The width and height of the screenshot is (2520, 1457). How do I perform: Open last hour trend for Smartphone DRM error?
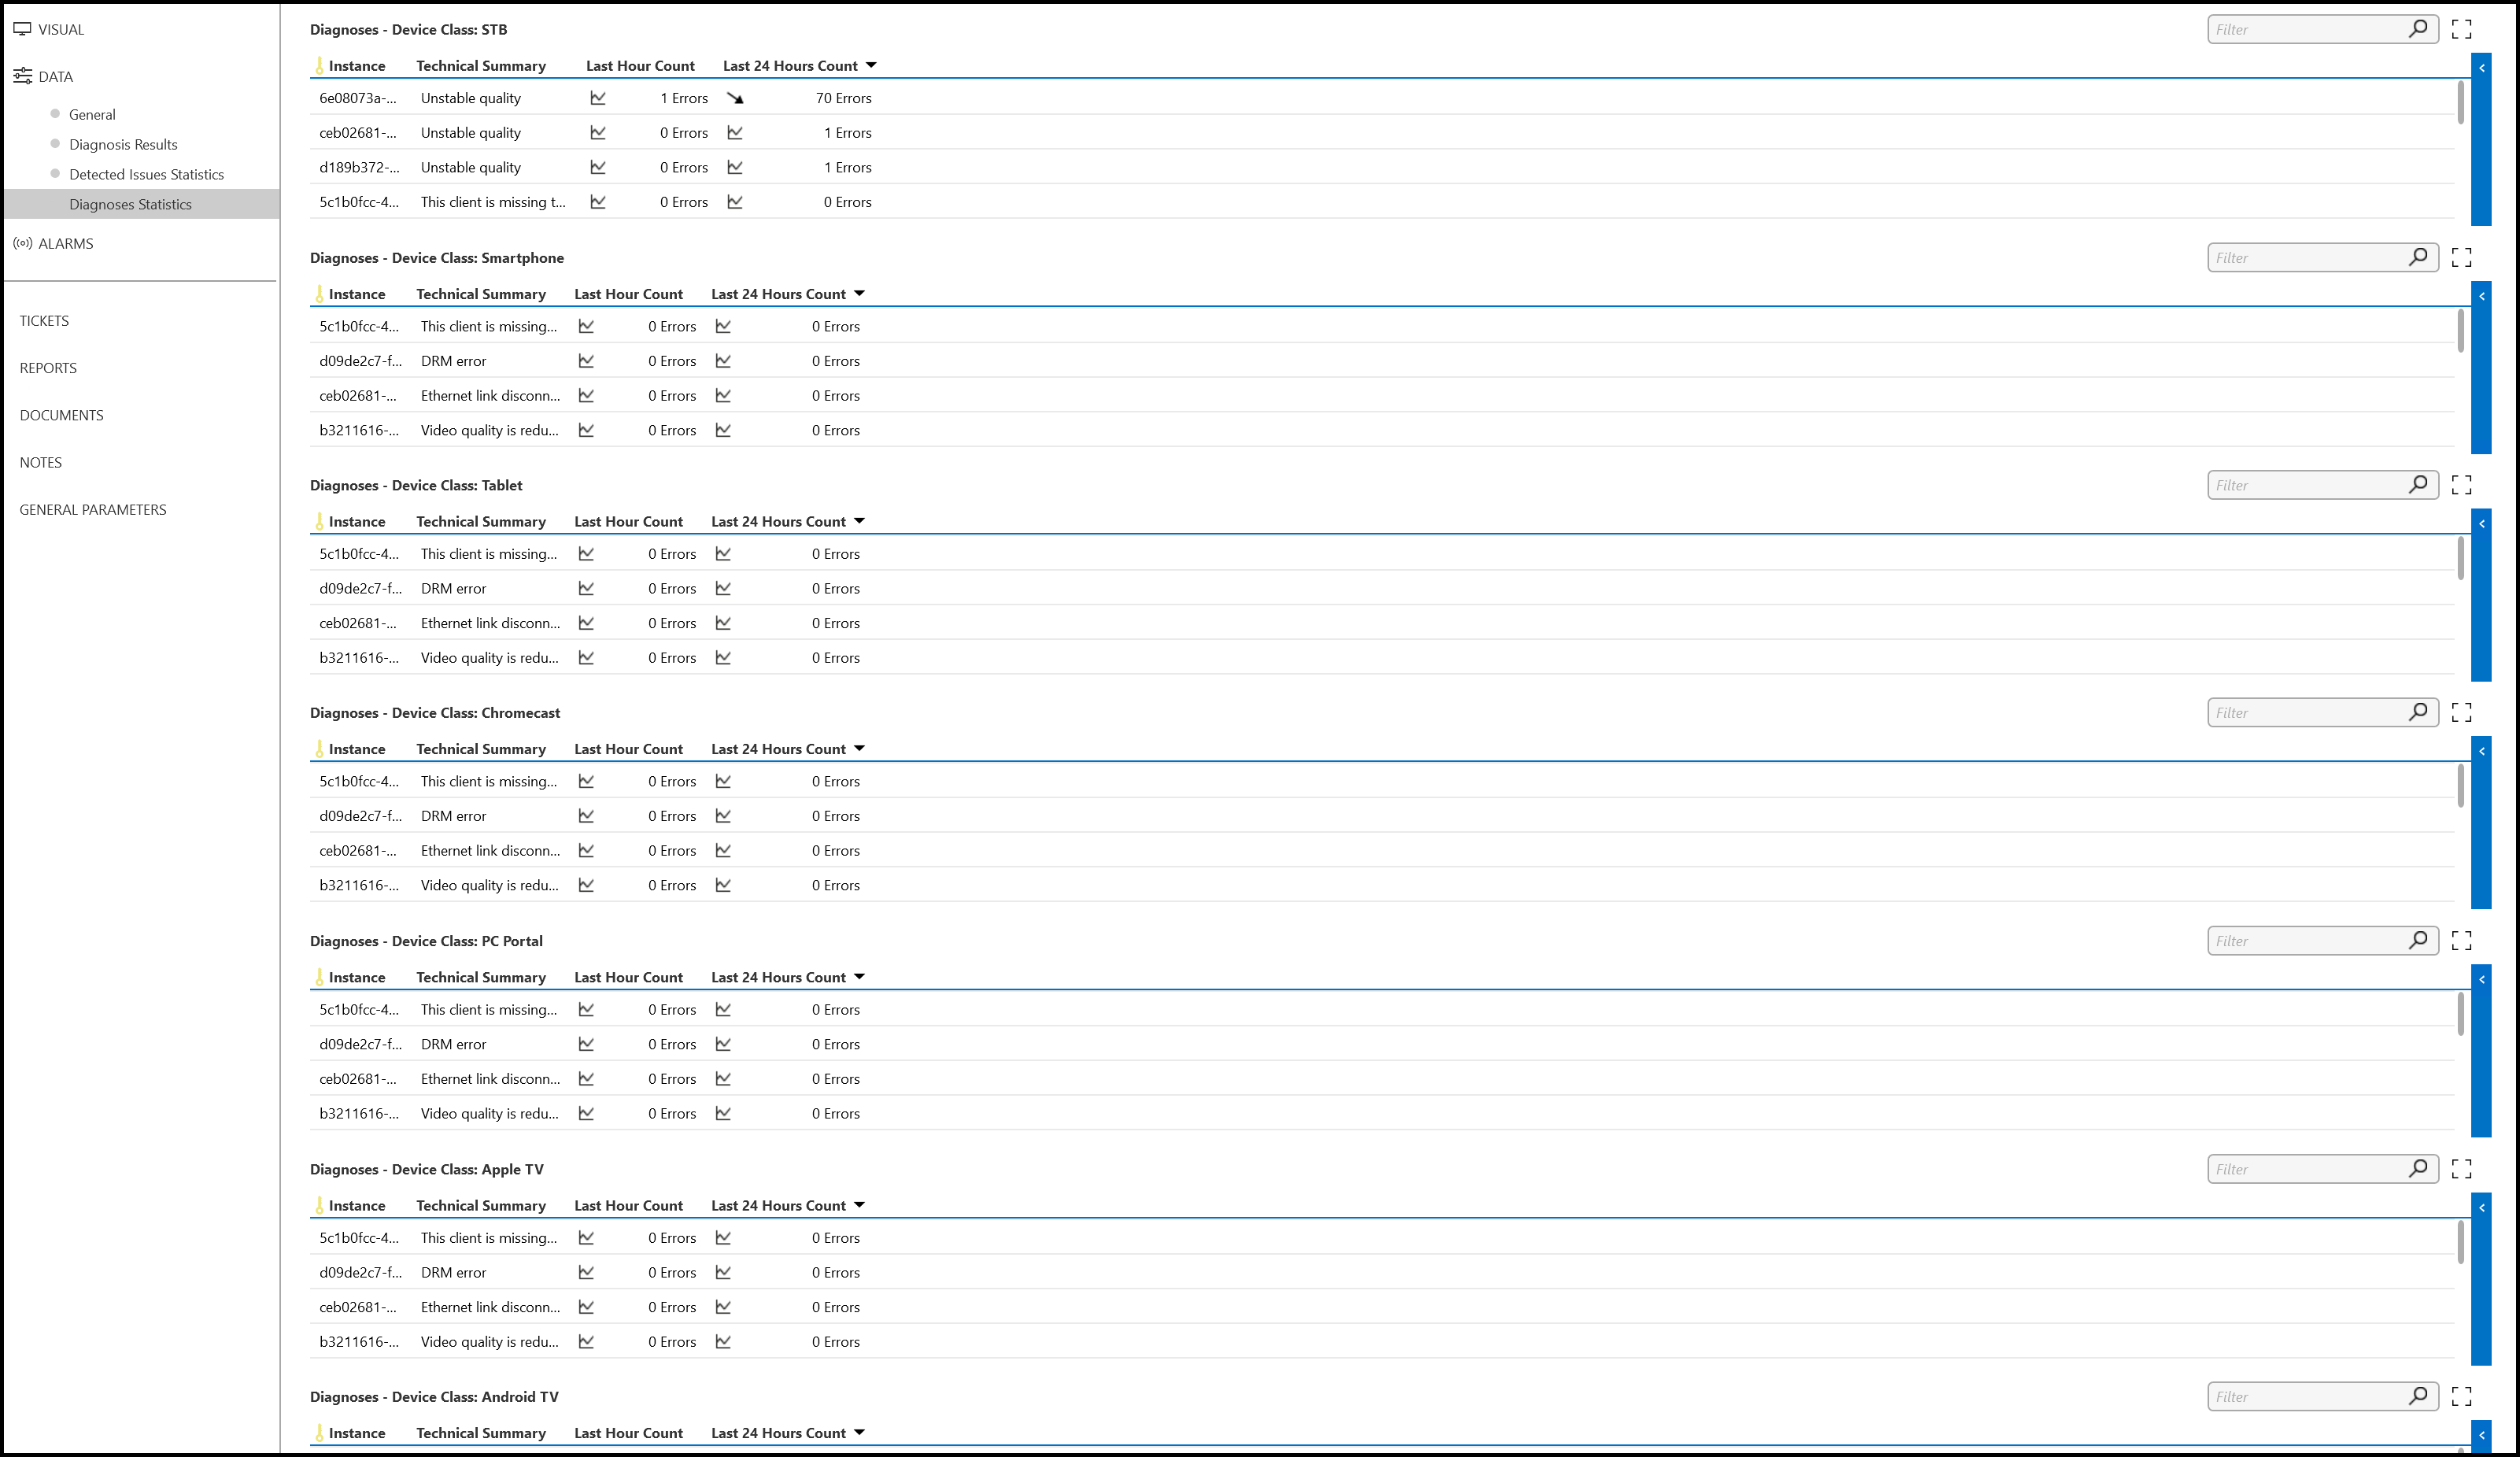click(586, 361)
